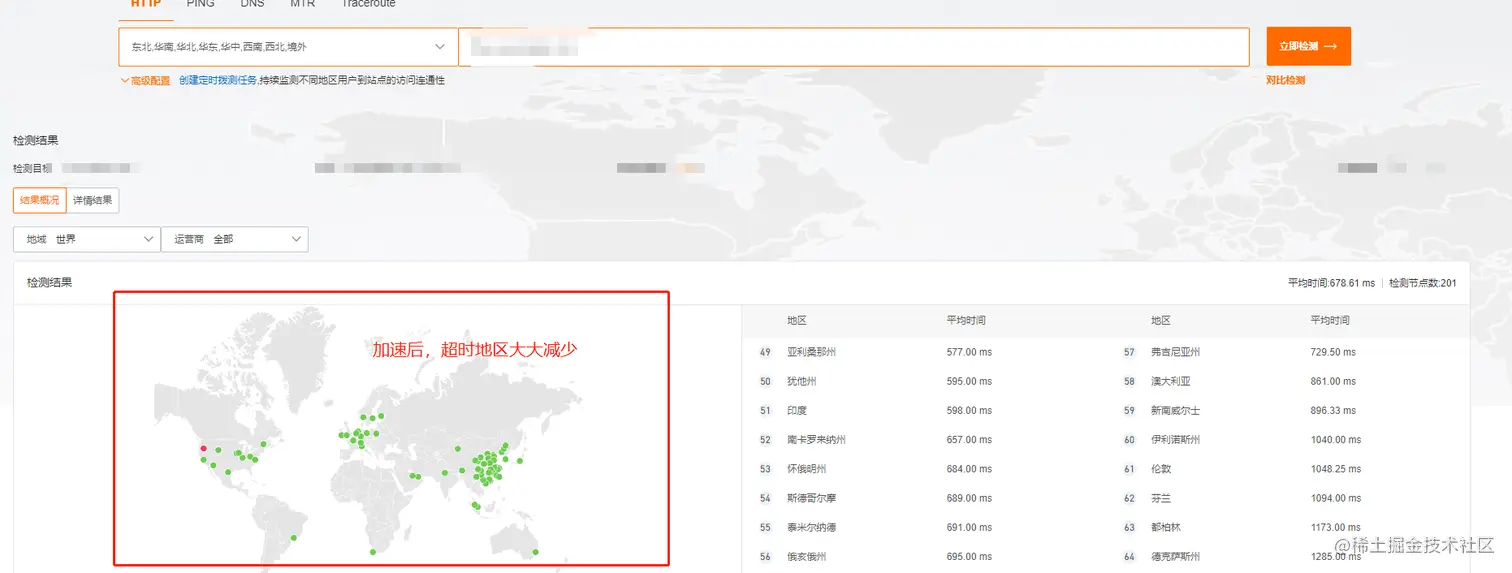Click the 729.50 ms average time value
This screenshot has height=573, width=1512.
click(1333, 352)
